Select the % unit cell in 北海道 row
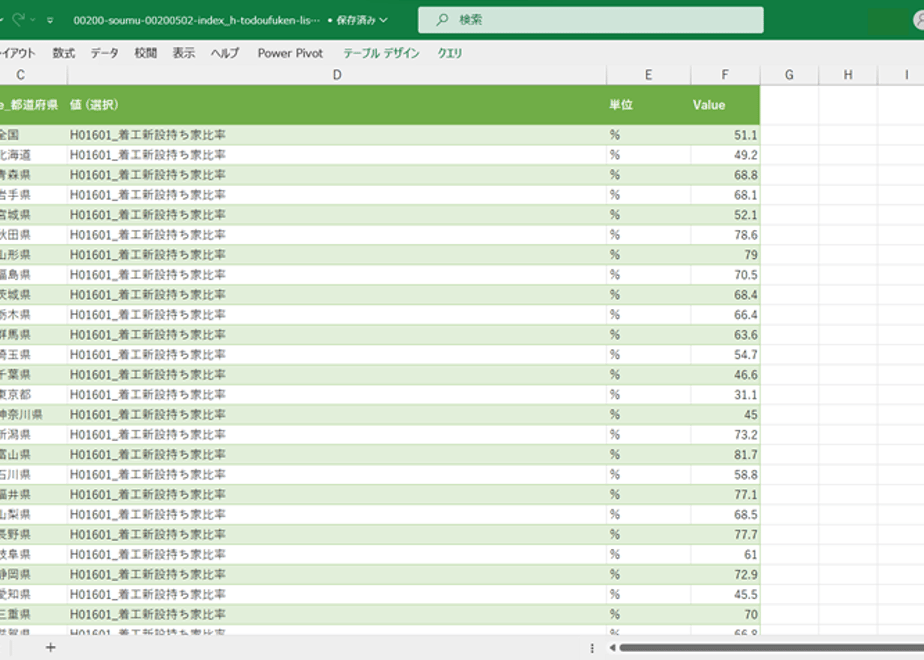Image resolution: width=924 pixels, height=660 pixels. [x=648, y=155]
